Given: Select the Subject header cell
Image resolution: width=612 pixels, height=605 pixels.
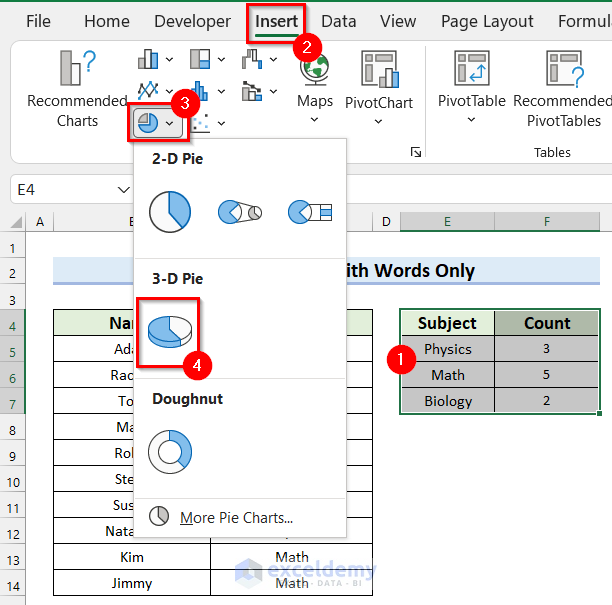Looking at the screenshot, I should point(447,323).
